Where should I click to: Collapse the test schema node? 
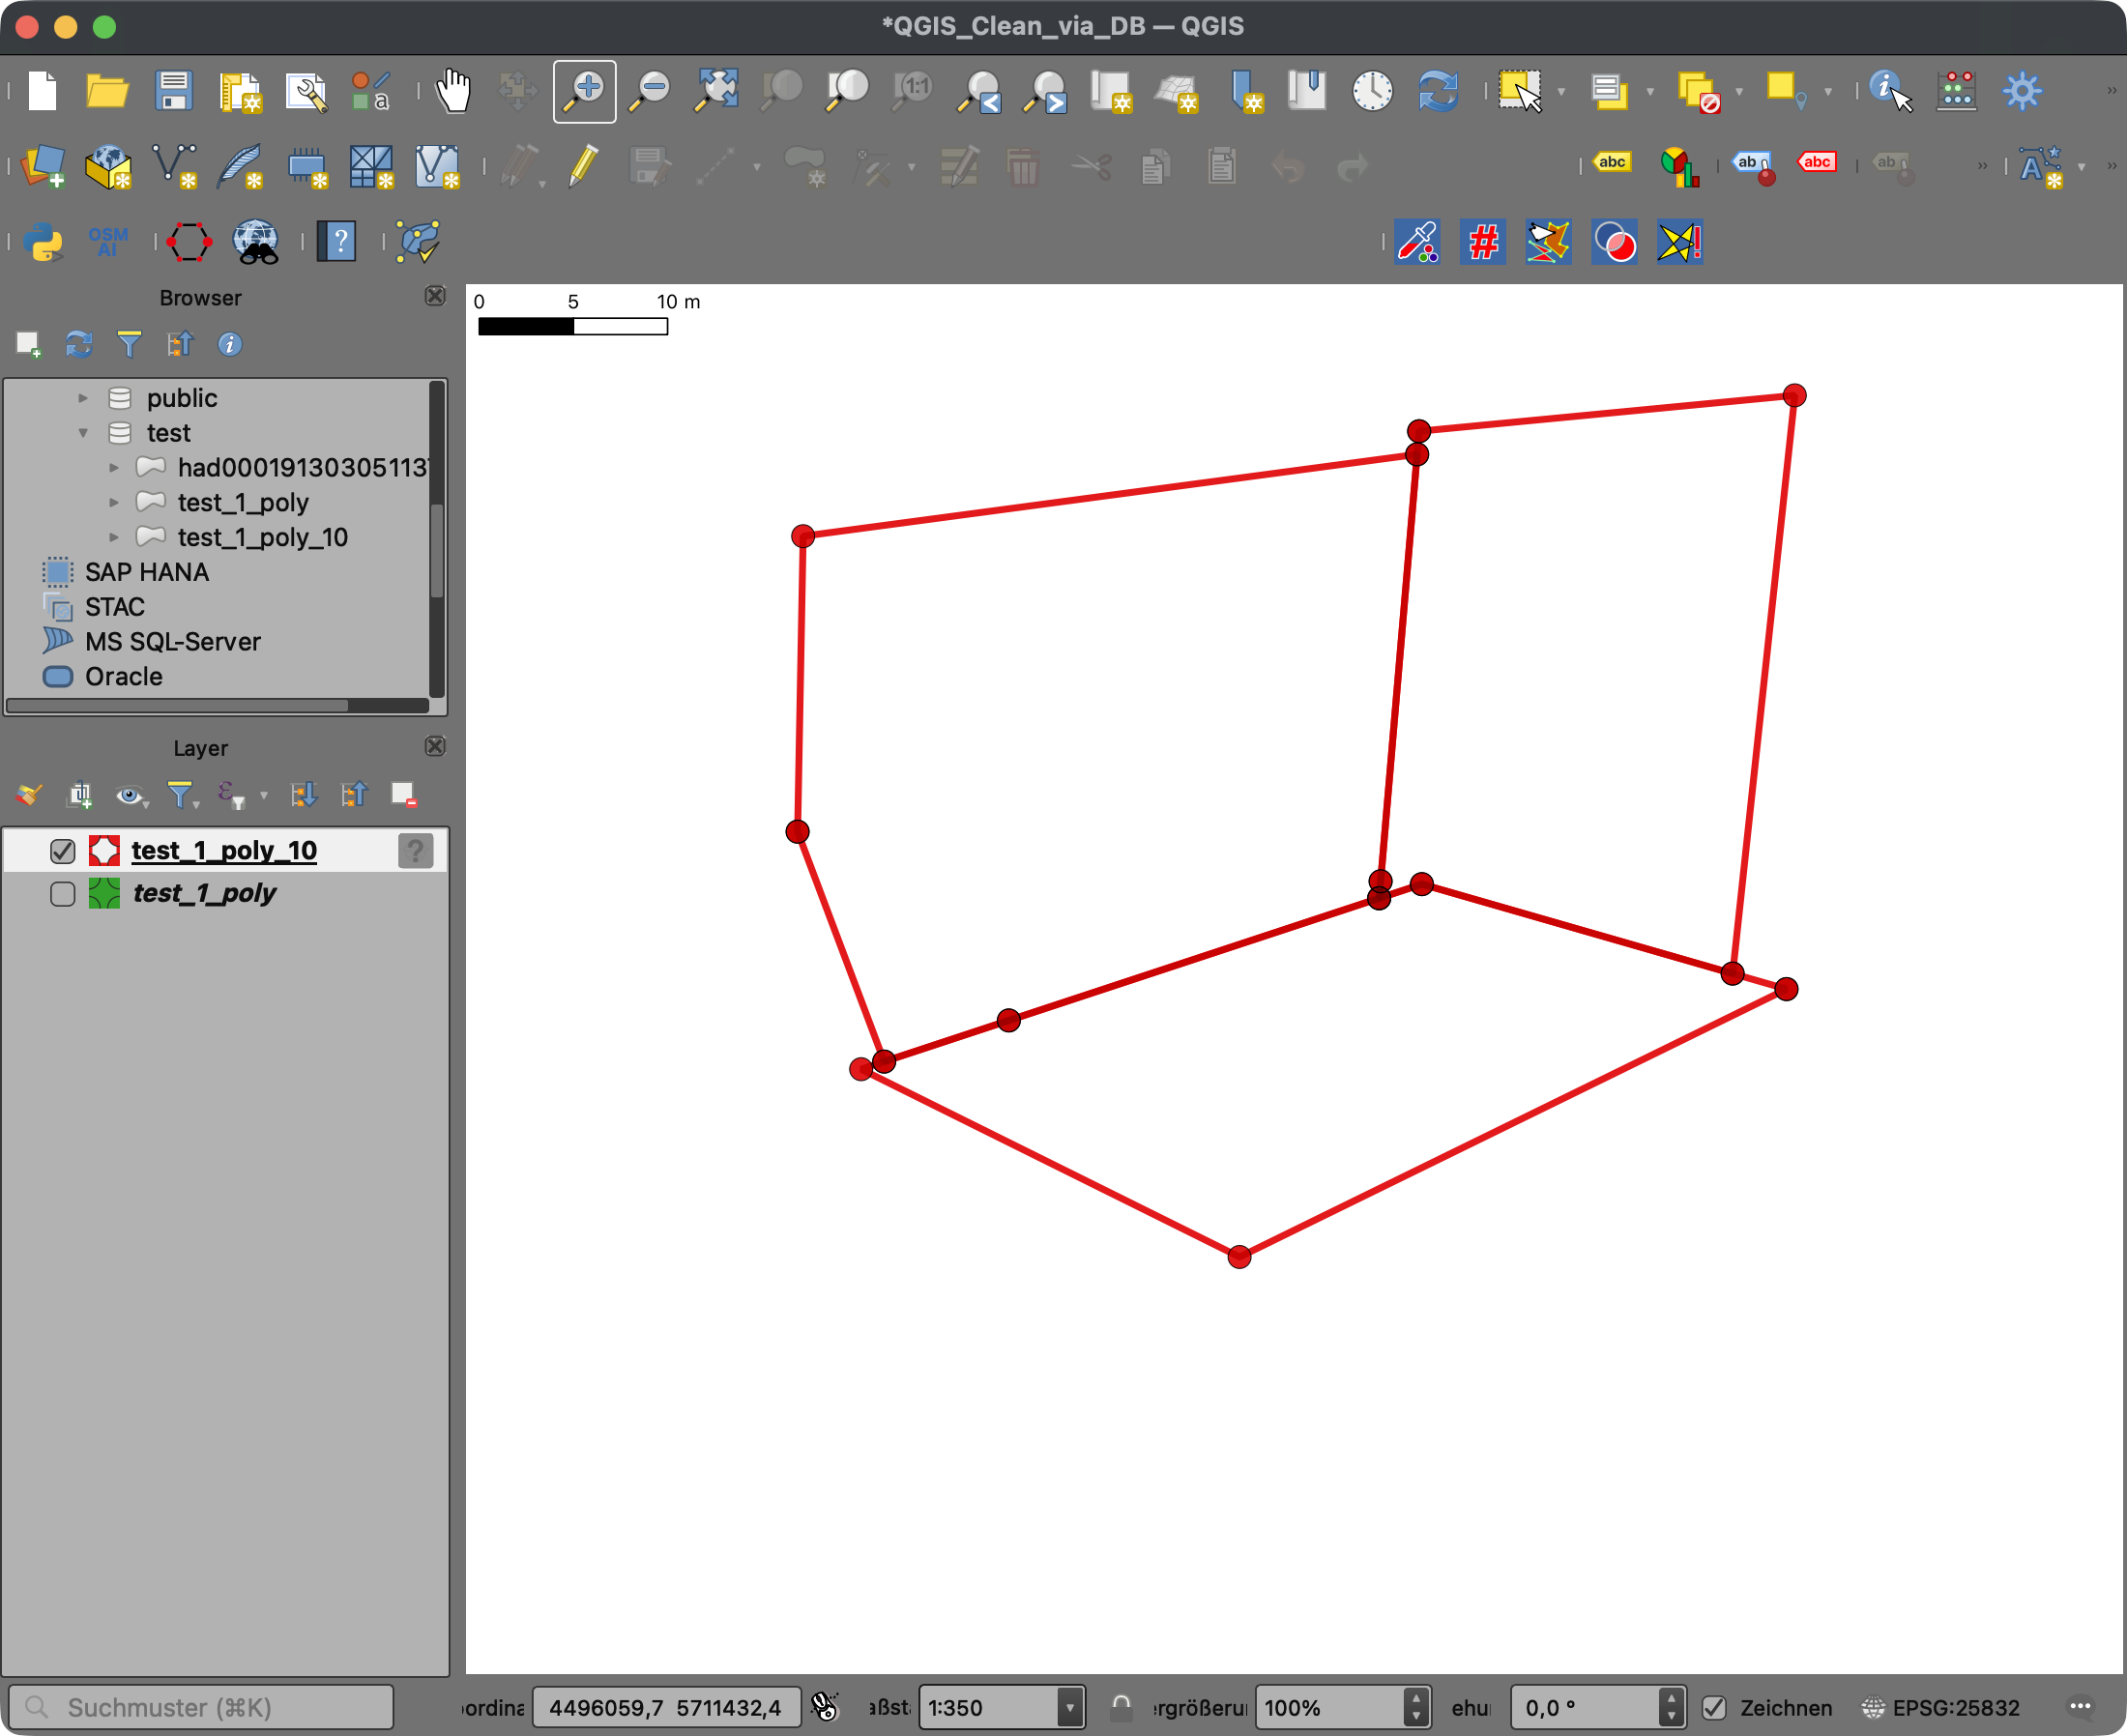[x=83, y=433]
